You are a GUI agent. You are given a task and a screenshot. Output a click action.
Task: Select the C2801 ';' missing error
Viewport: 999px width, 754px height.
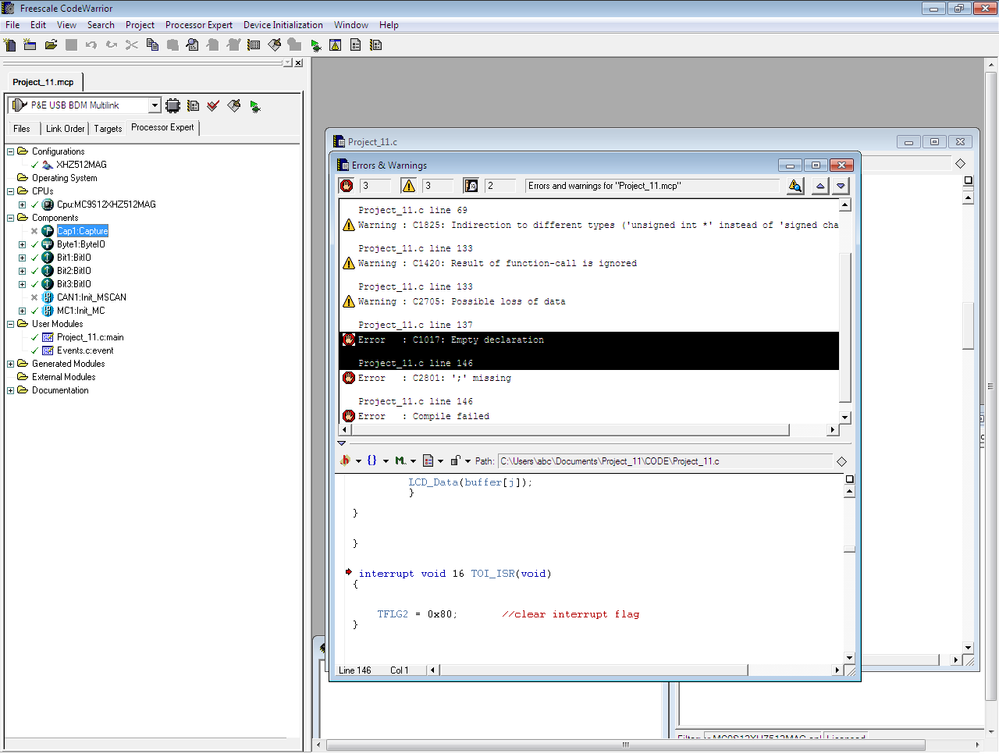tap(589, 378)
